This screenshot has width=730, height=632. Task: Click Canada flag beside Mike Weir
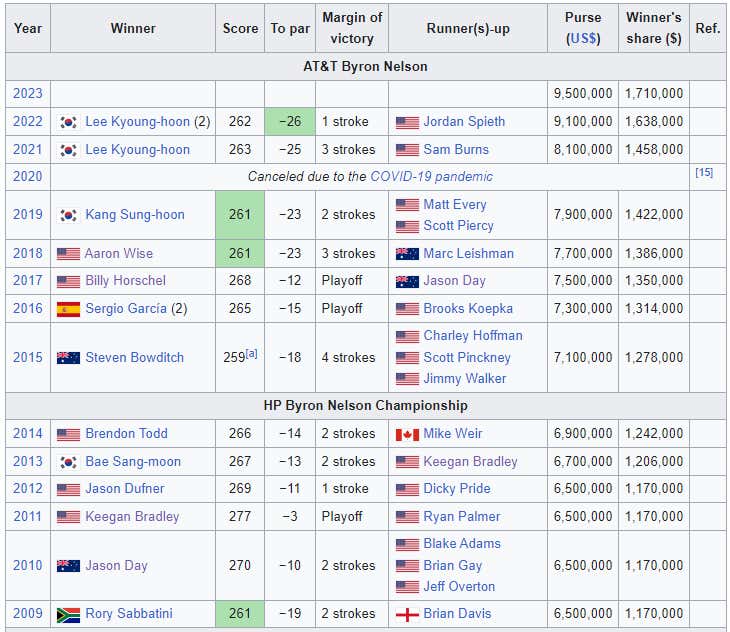[407, 435]
